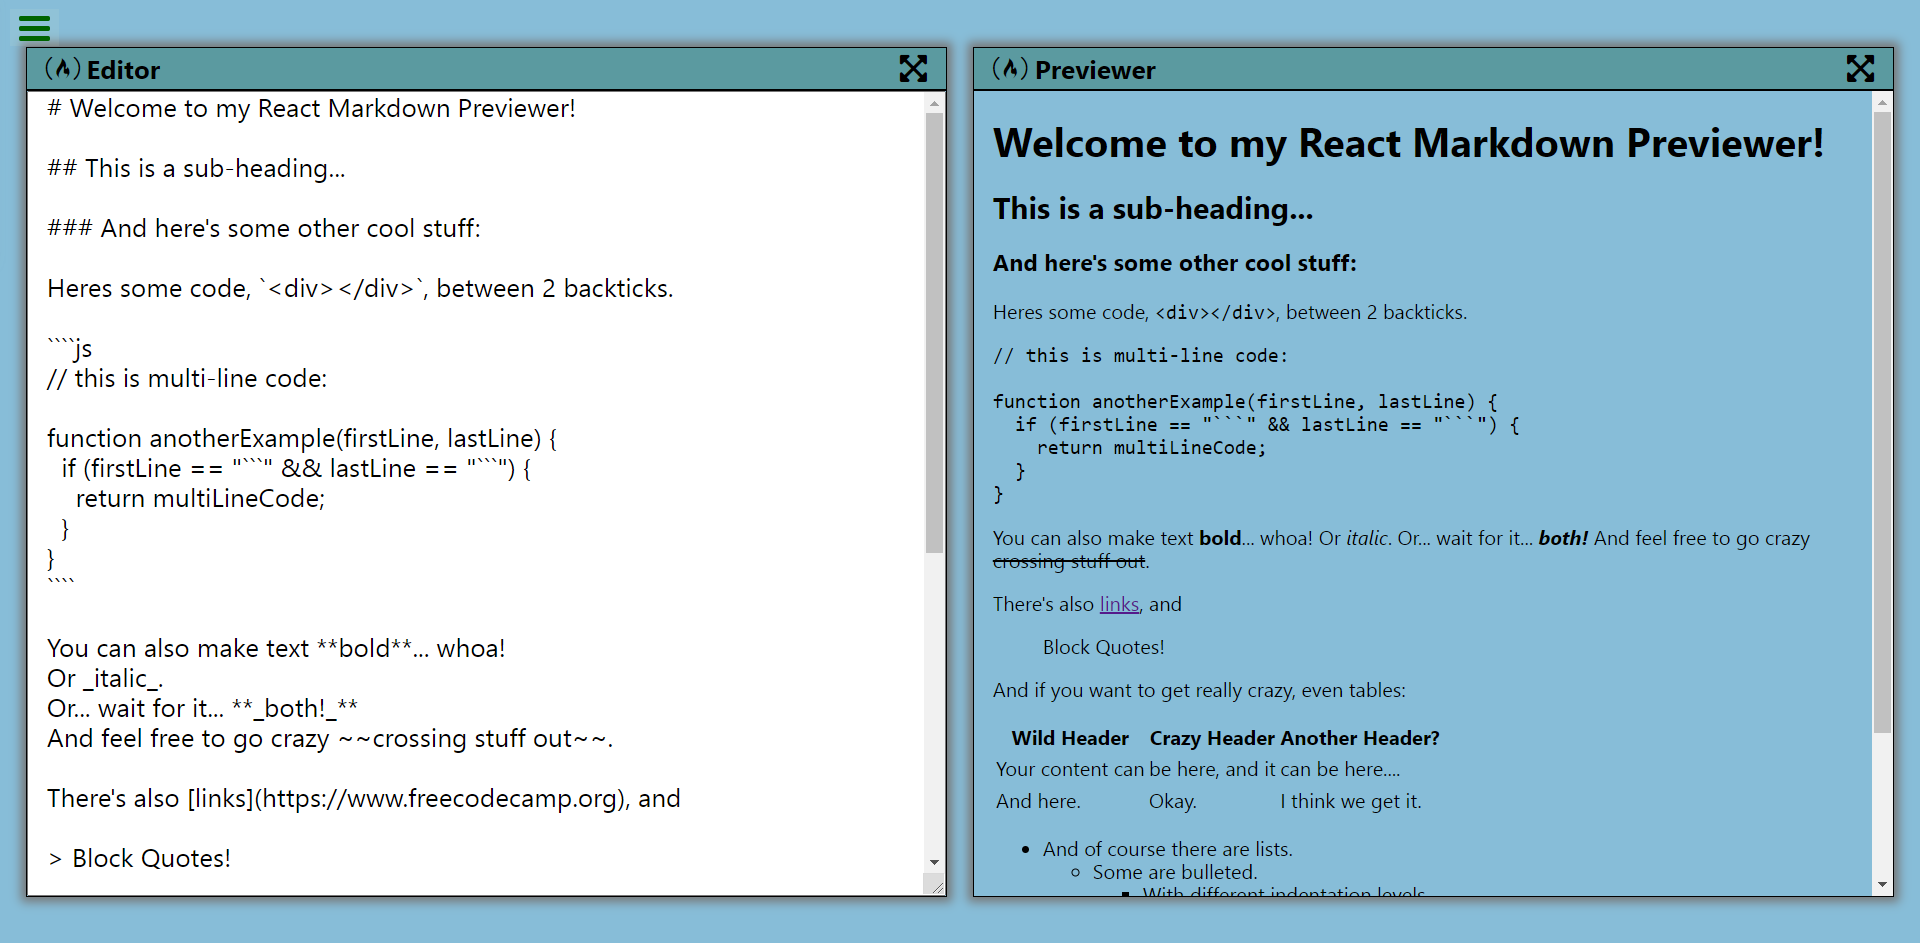Click 'You can also make text **bold**' editor line
This screenshot has width=1920, height=943.
pos(276,648)
